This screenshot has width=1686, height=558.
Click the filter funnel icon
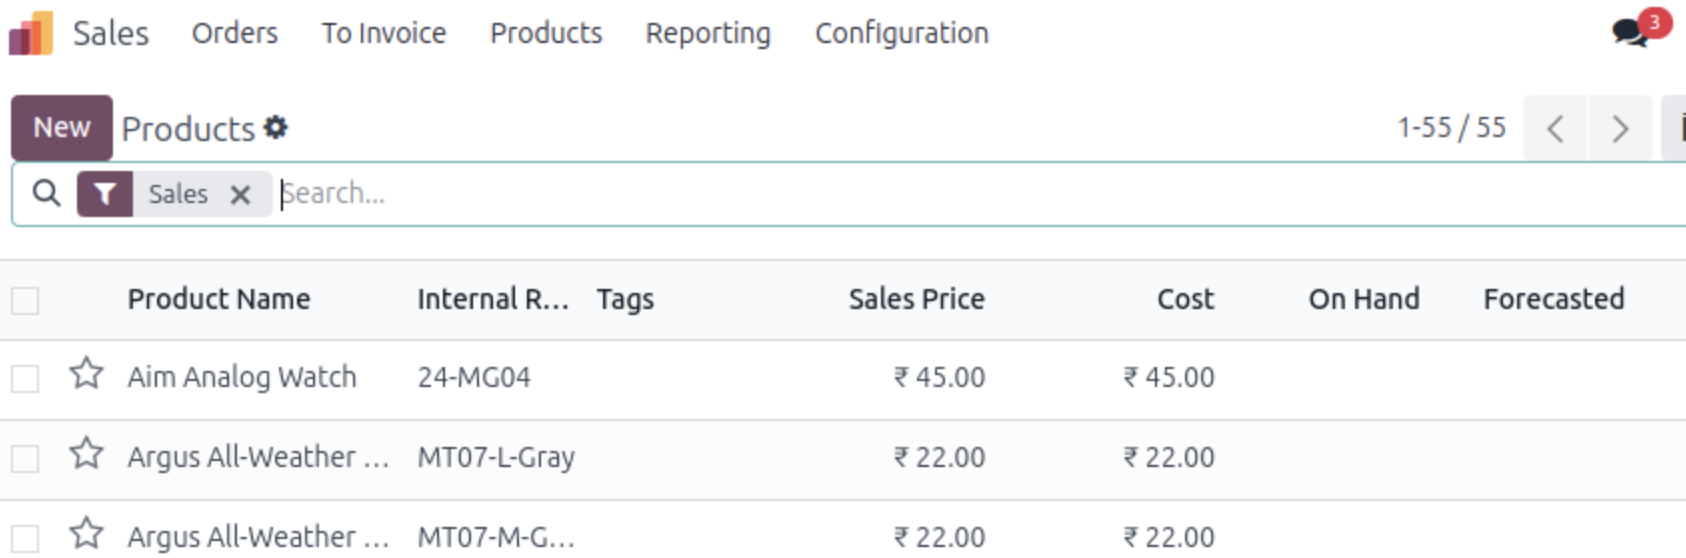[105, 194]
